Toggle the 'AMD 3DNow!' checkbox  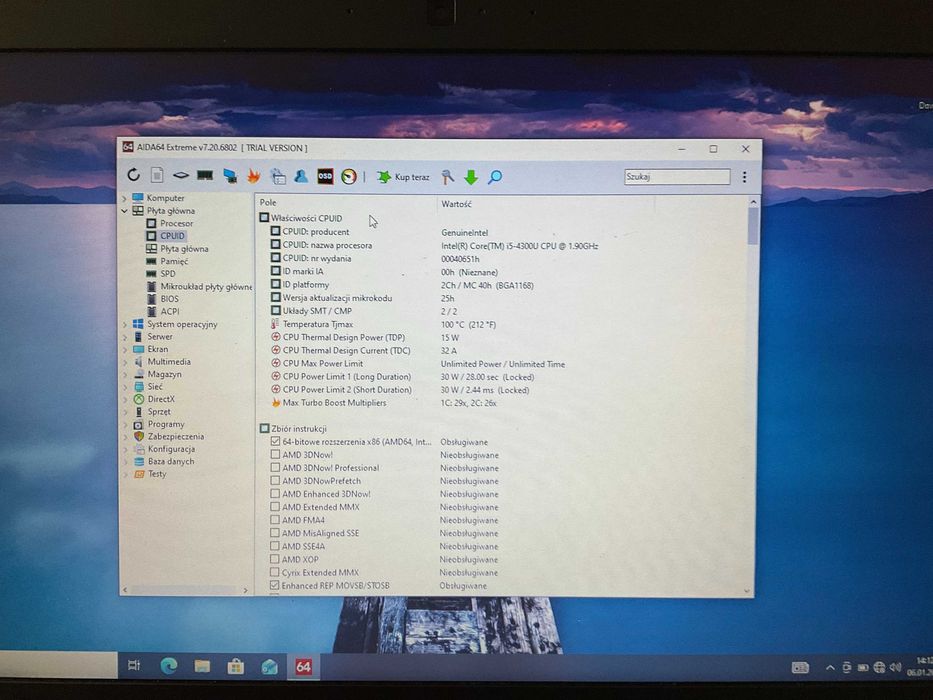pyautogui.click(x=275, y=454)
